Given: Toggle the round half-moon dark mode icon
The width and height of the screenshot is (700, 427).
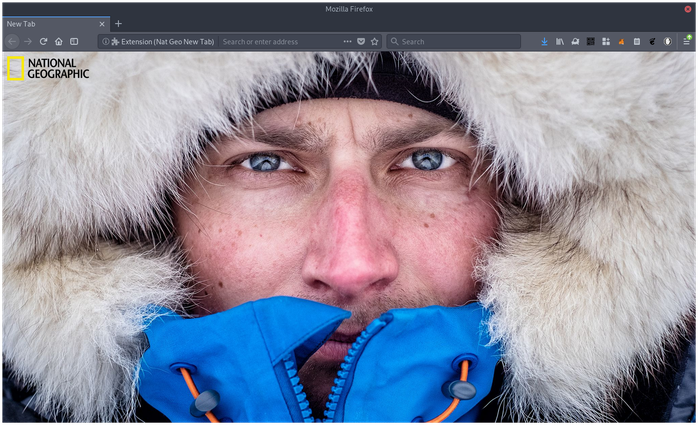Looking at the screenshot, I should point(667,42).
